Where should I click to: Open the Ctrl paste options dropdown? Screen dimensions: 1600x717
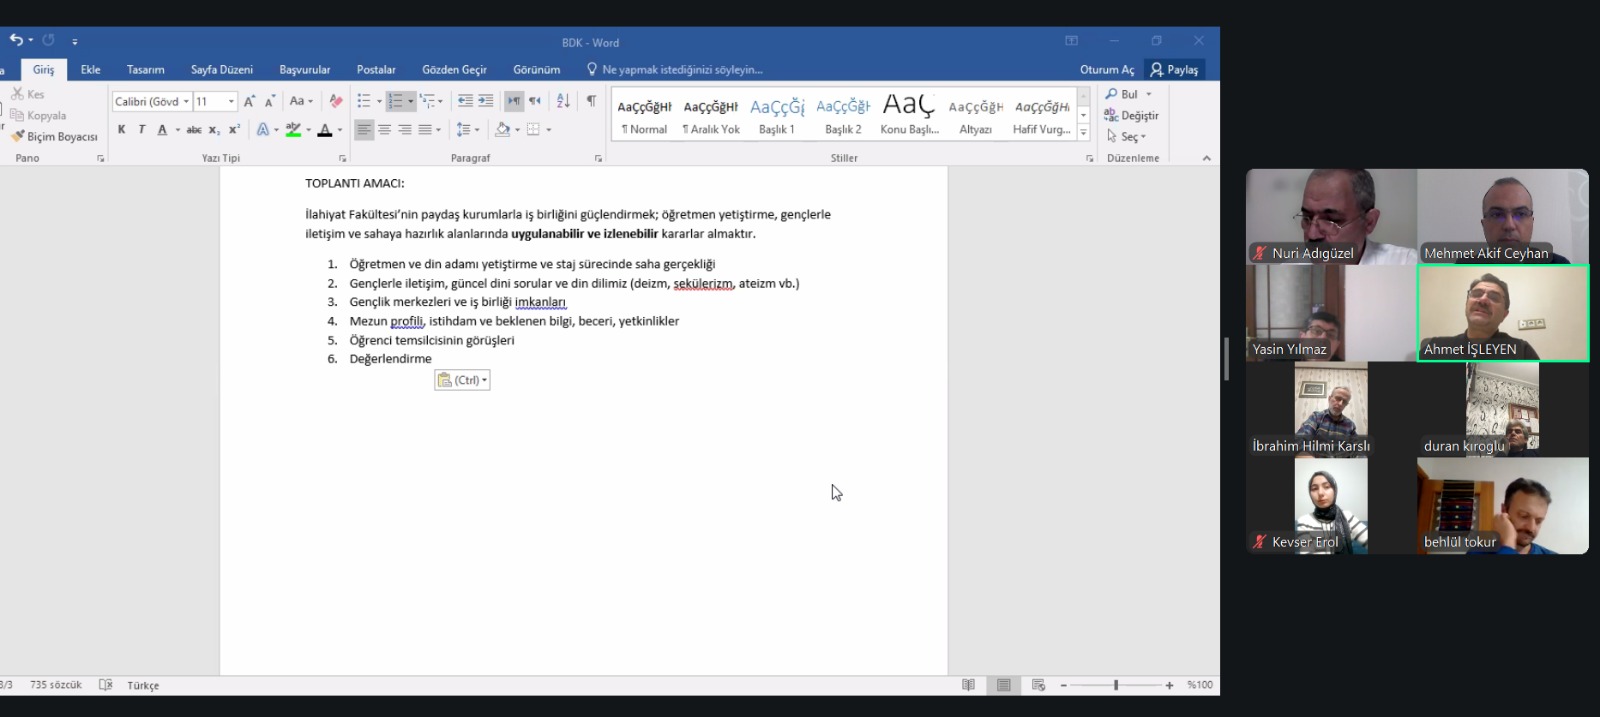pyautogui.click(x=463, y=380)
